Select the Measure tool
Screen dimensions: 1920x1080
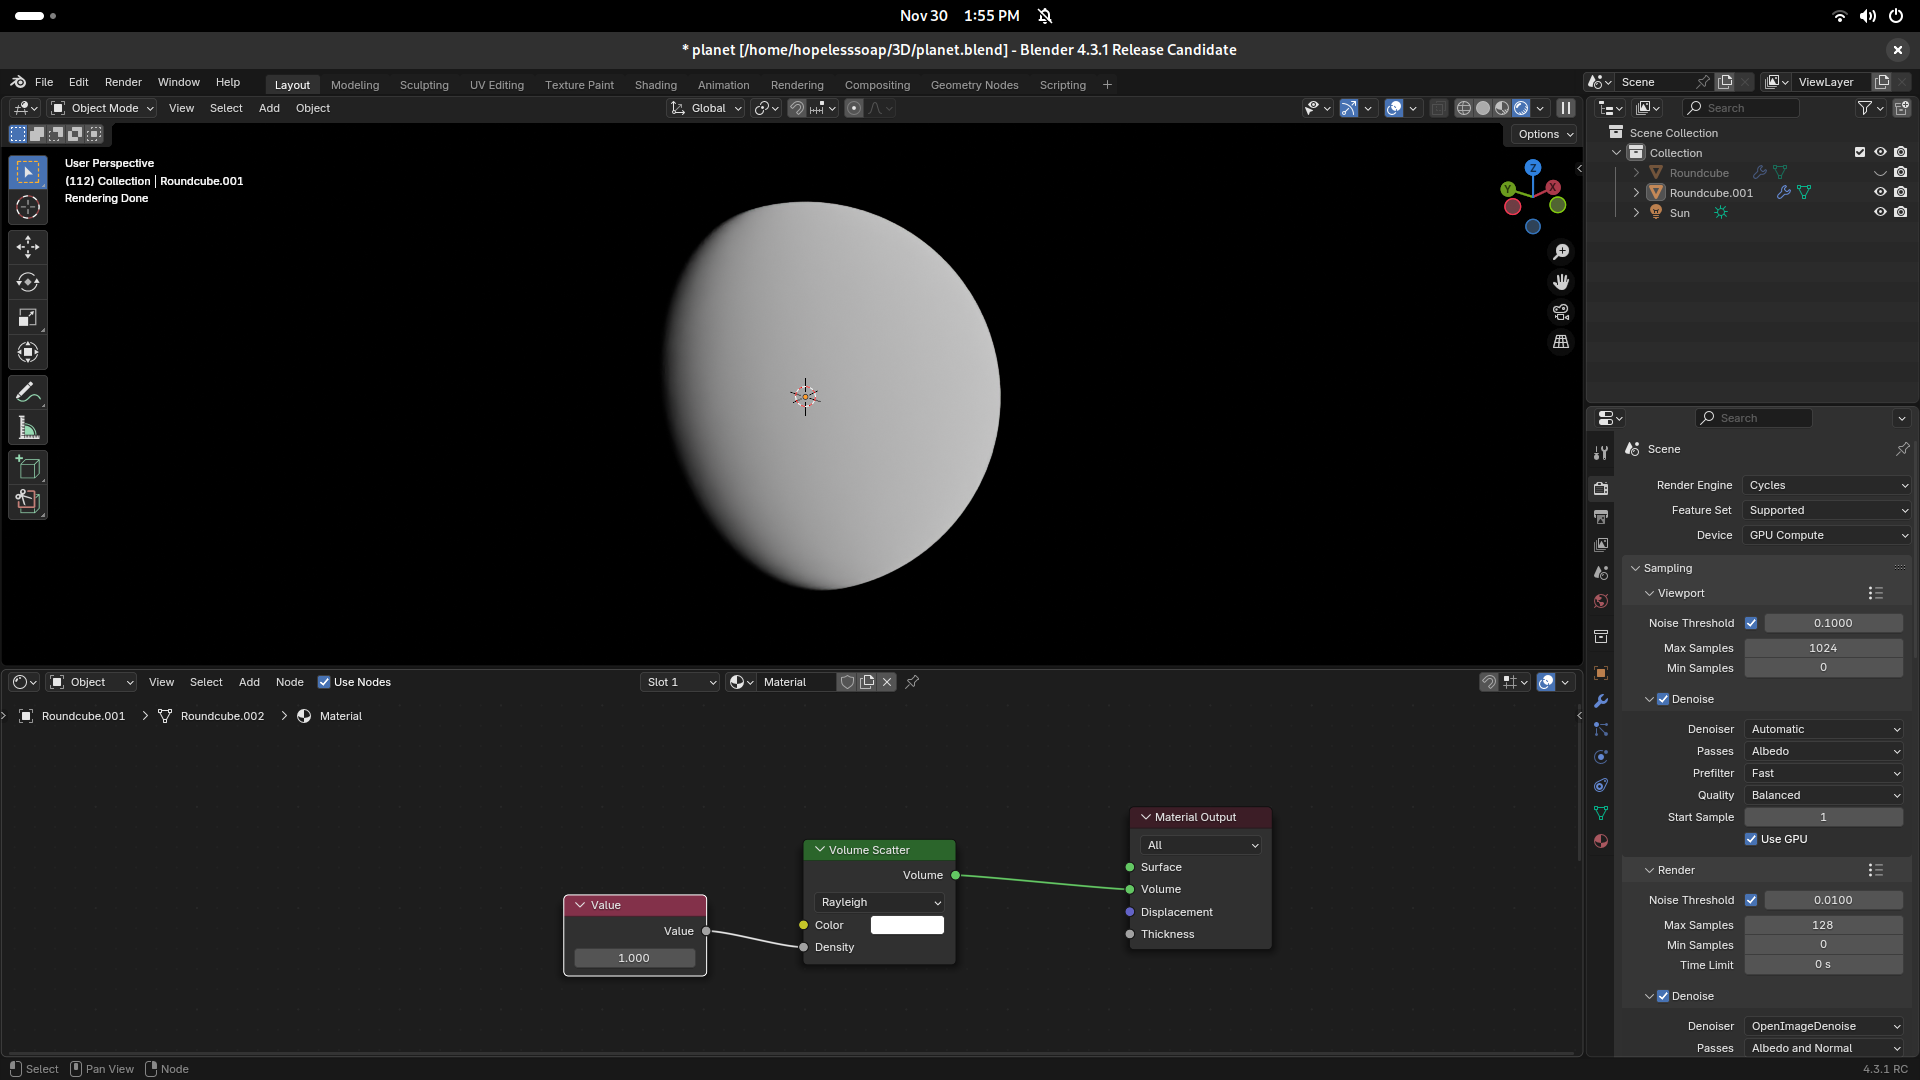click(28, 428)
